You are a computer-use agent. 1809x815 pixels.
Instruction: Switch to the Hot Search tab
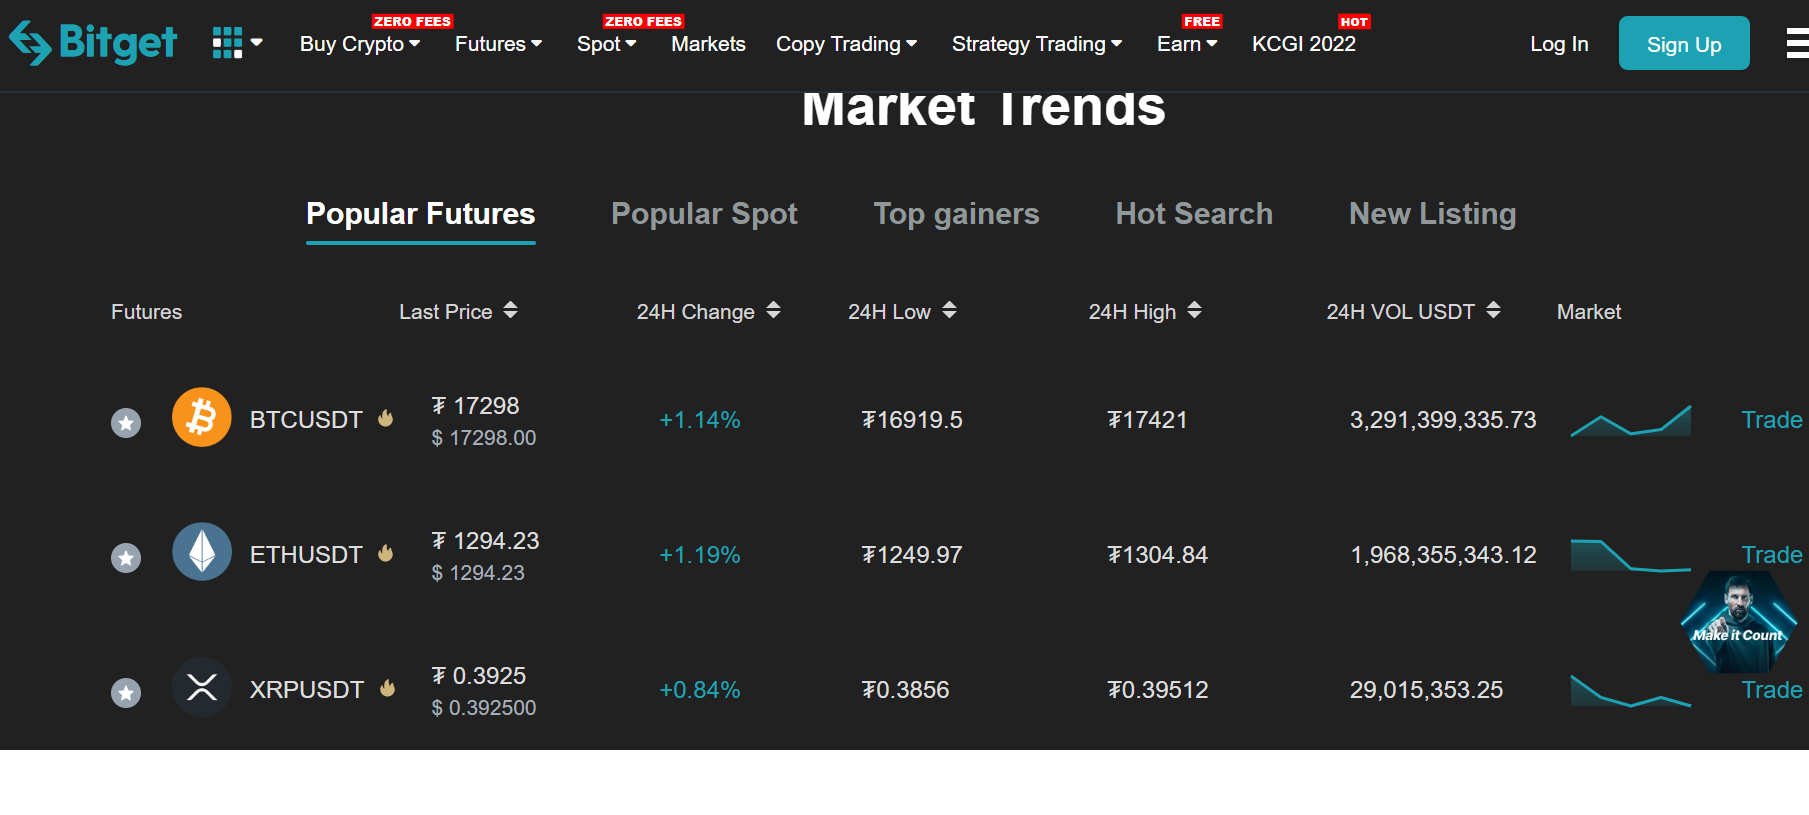pyautogui.click(x=1194, y=214)
